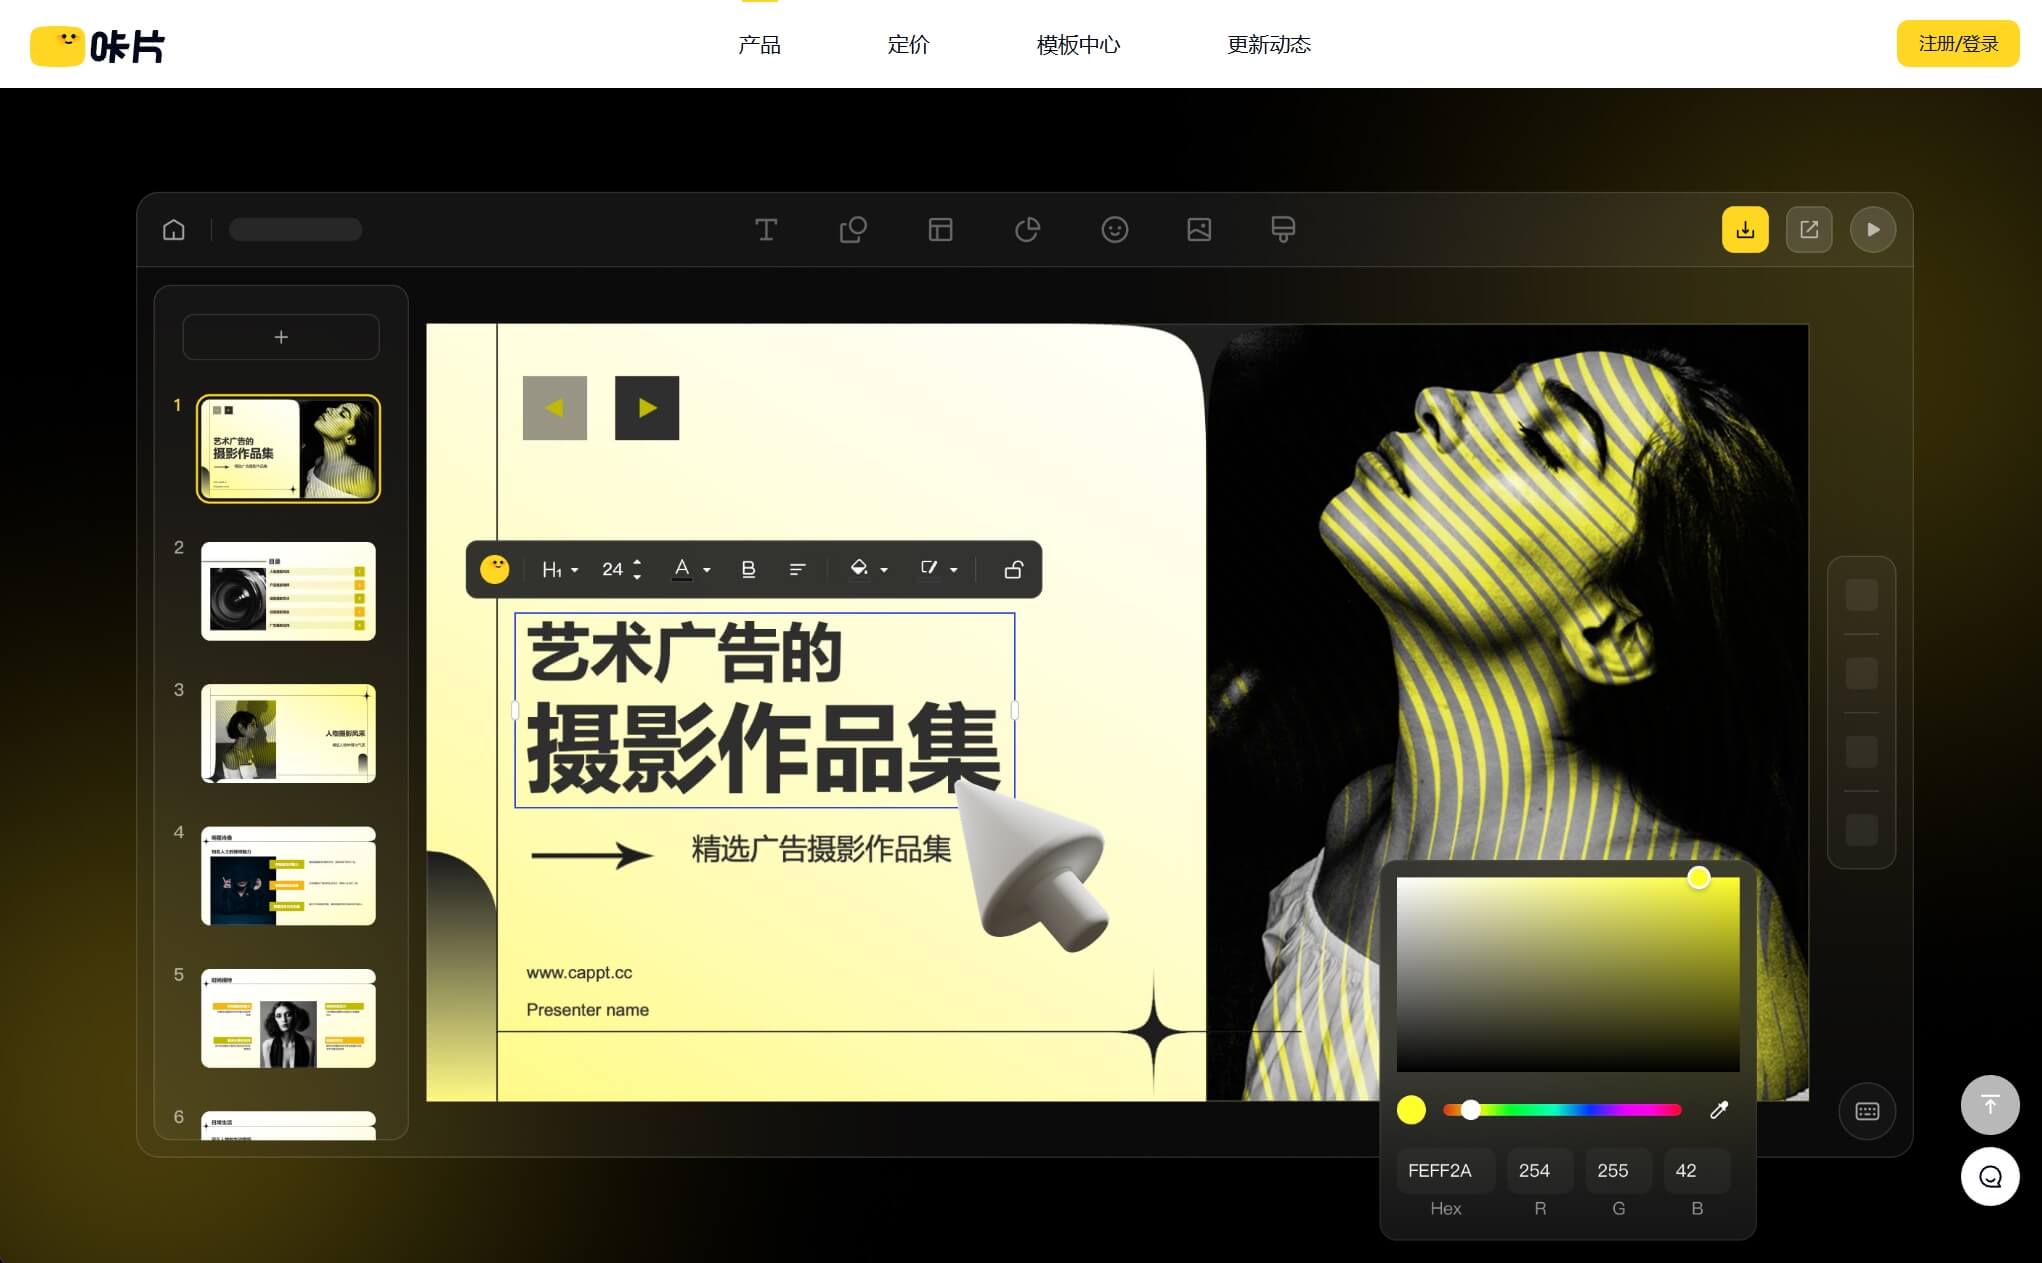Toggle the text box lock
This screenshot has width=2042, height=1263.
click(1012, 569)
